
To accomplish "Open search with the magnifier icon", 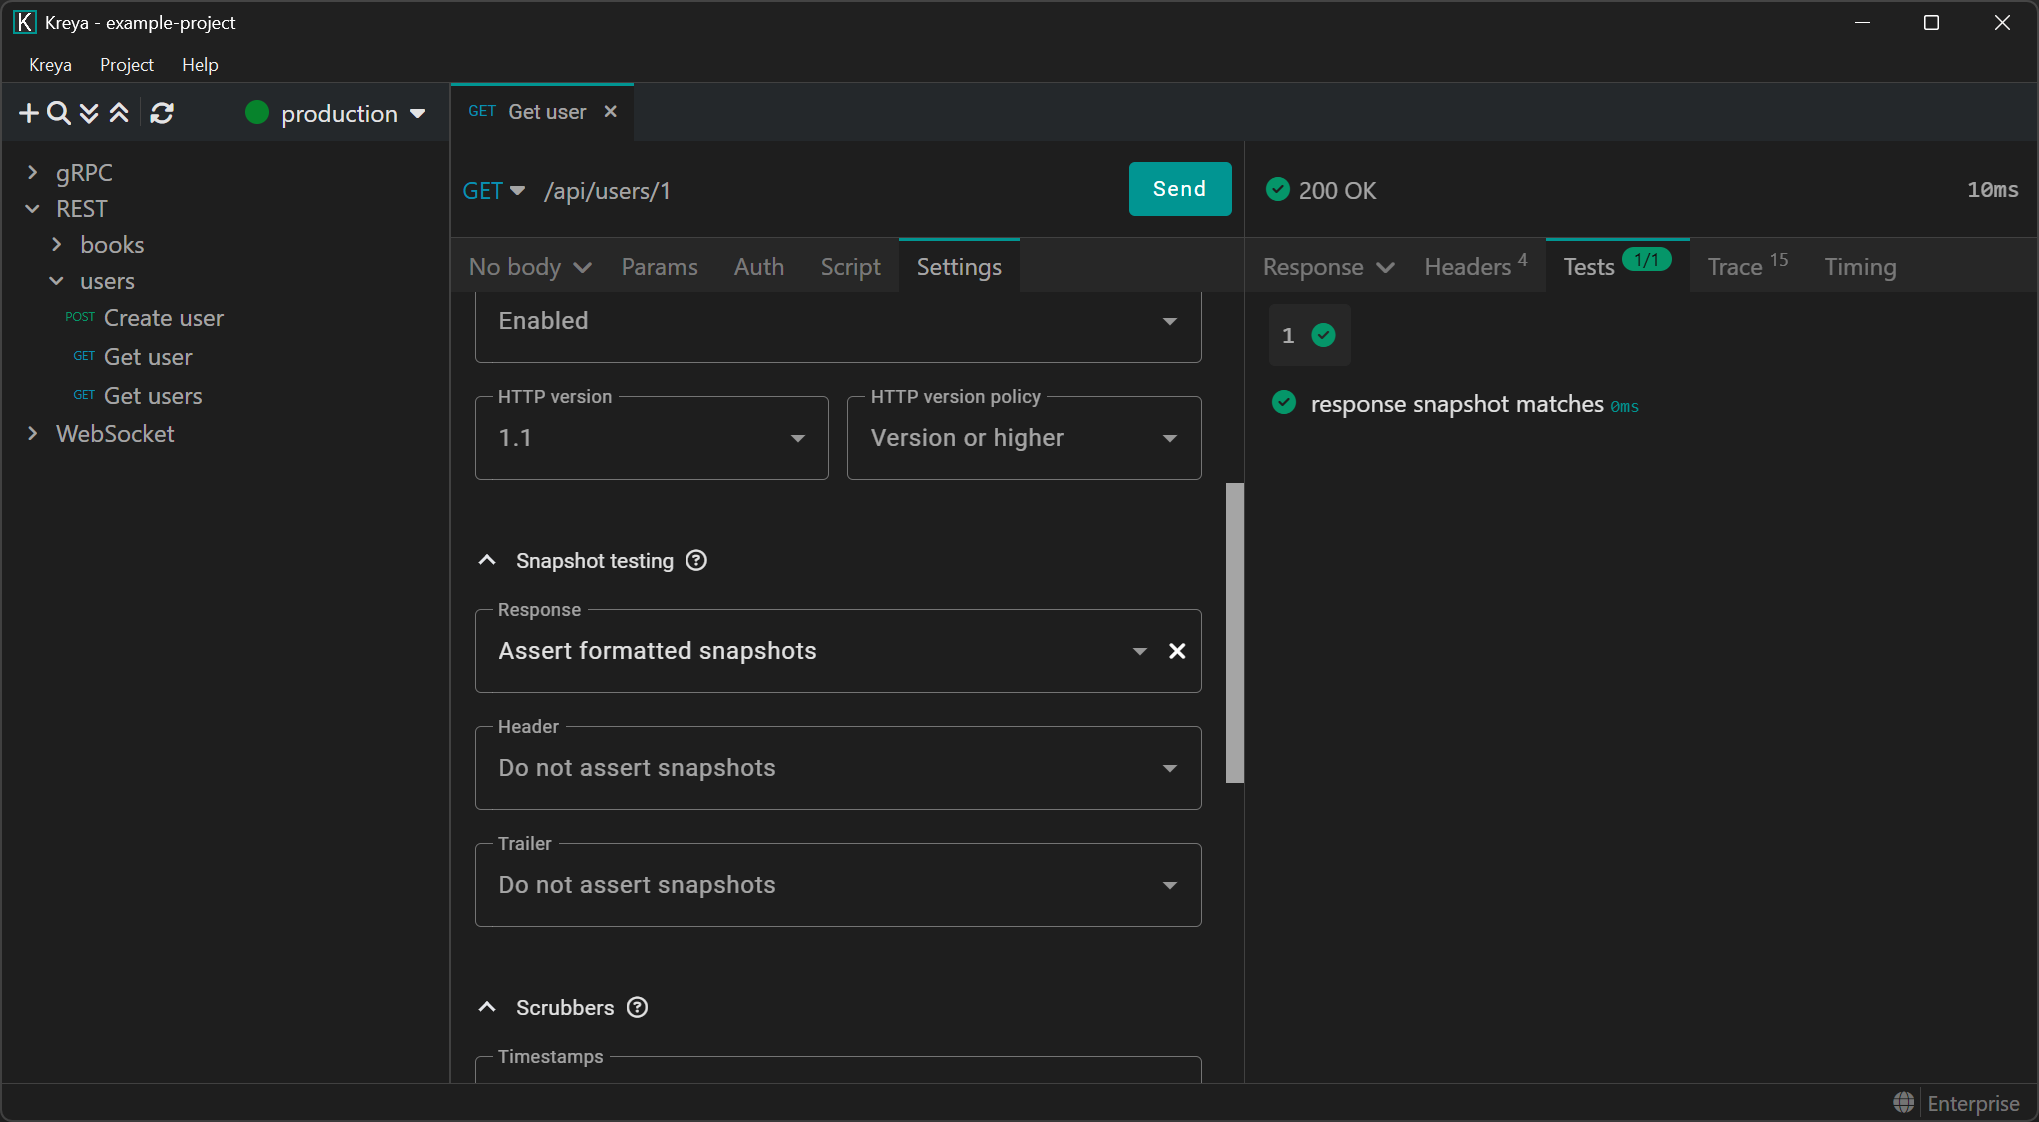I will (59, 114).
